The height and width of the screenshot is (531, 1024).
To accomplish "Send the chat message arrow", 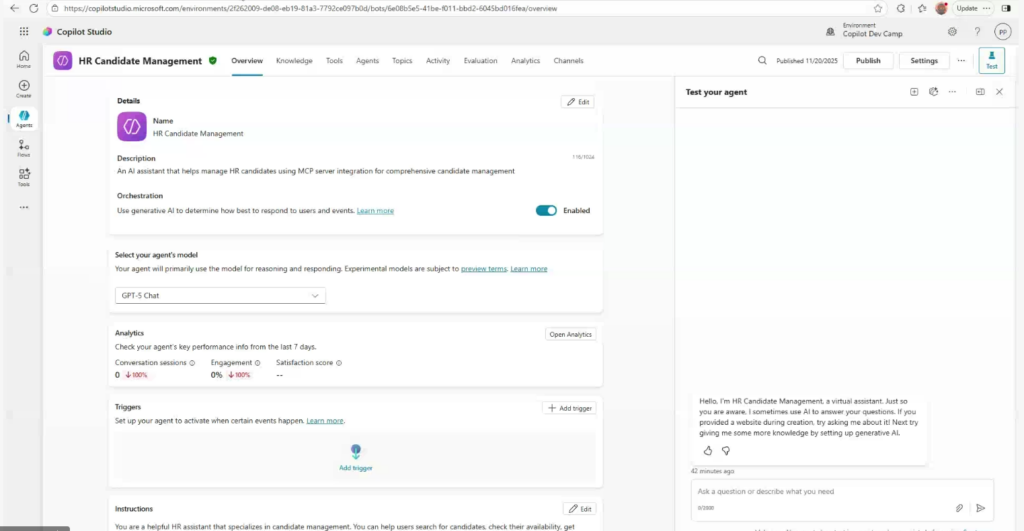I will click(980, 507).
